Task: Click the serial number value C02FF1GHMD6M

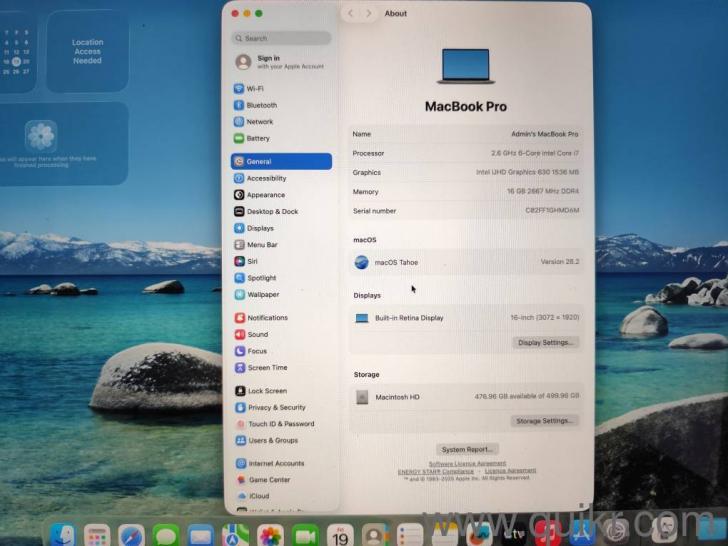Action: [552, 210]
